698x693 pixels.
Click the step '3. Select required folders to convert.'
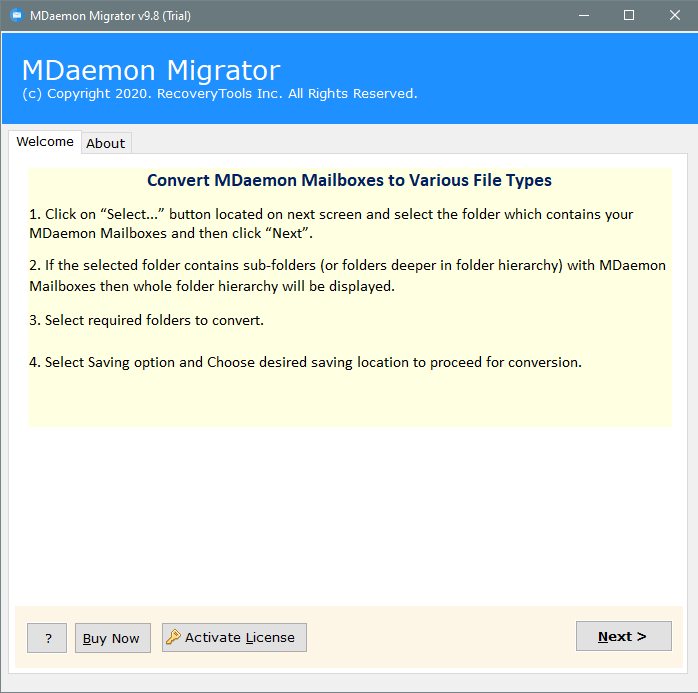[146, 320]
